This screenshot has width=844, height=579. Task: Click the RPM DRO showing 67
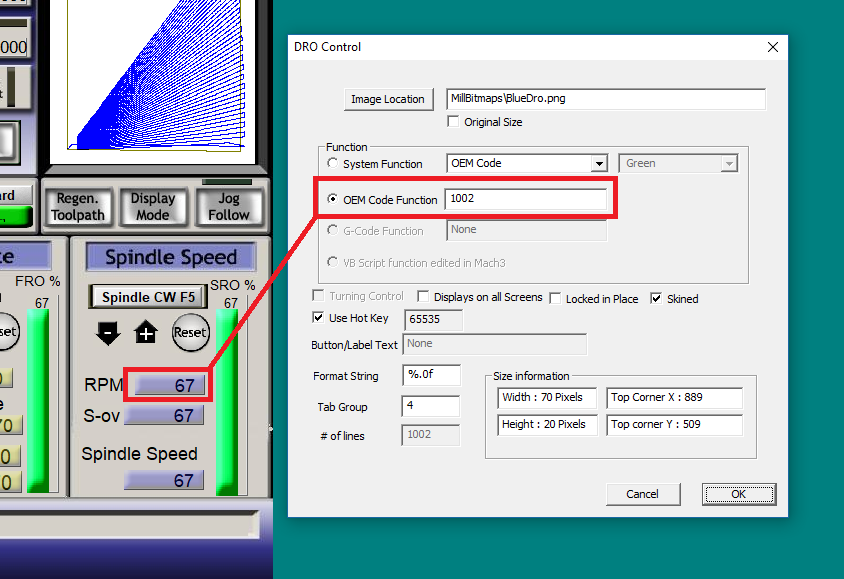tap(170, 385)
